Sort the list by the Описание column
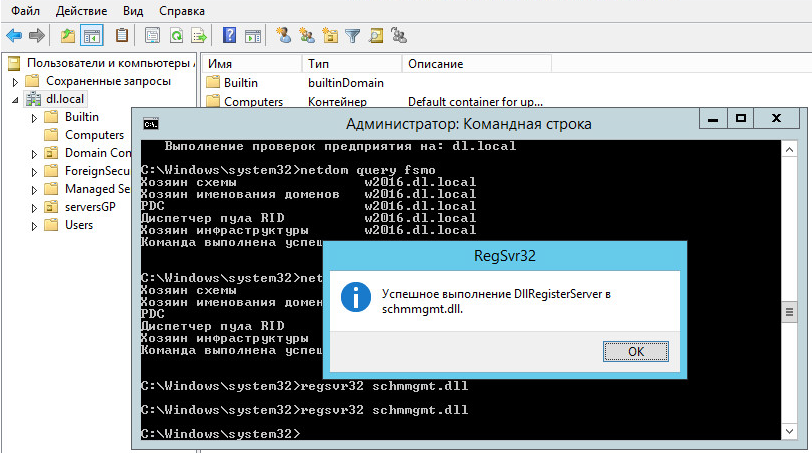812x453 pixels. pos(476,64)
